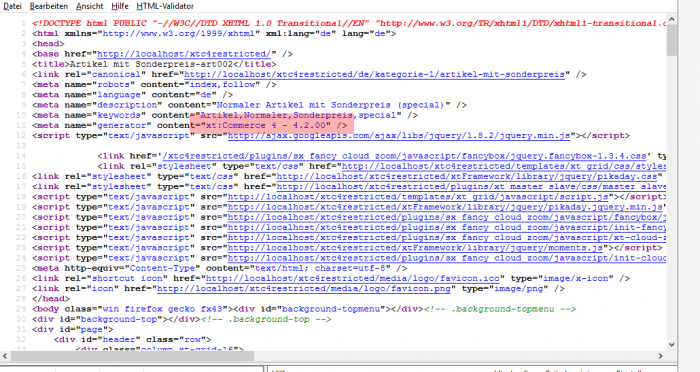This screenshot has width=700, height=372.
Task: Click the horizontal scrollbar left arrow
Action: point(5,356)
